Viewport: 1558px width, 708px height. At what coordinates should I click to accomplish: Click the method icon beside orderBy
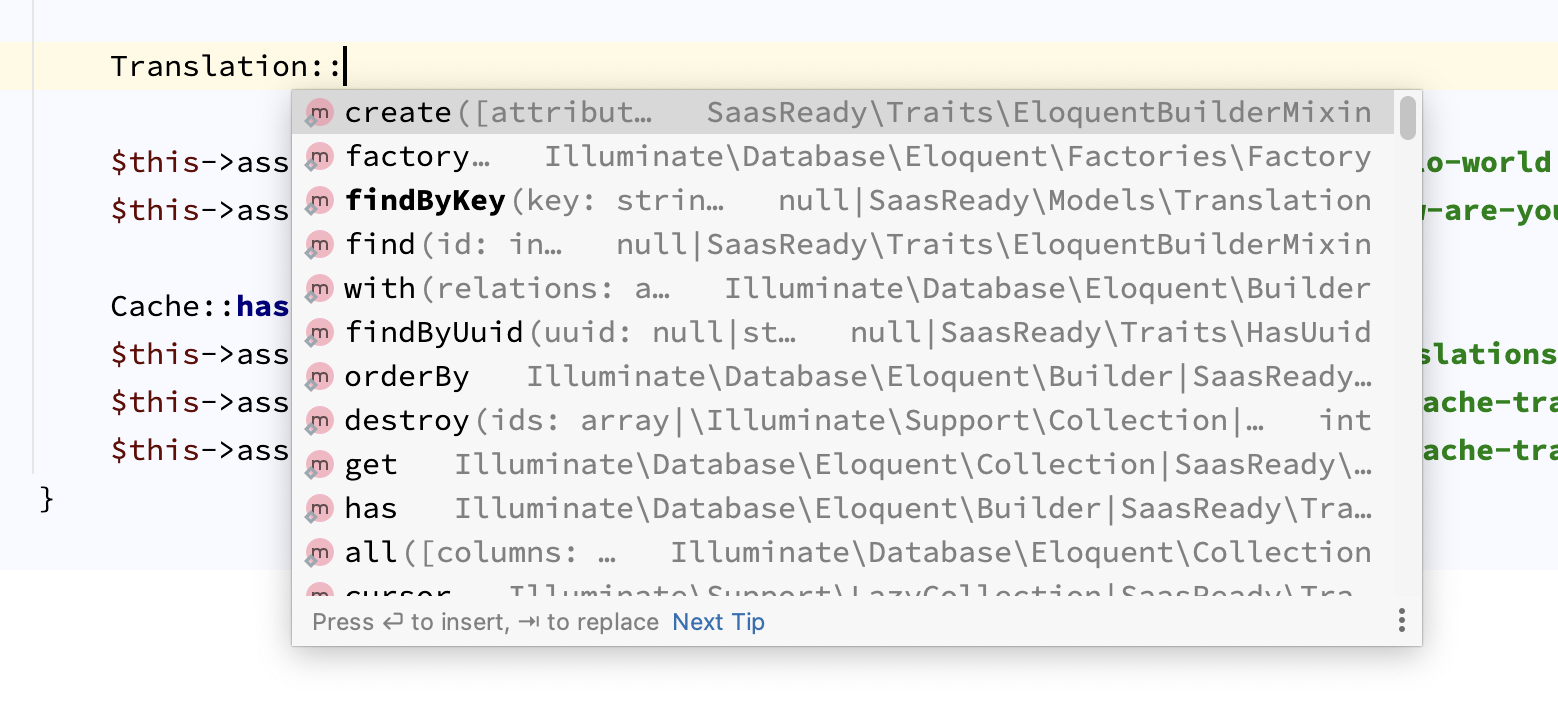point(319,377)
